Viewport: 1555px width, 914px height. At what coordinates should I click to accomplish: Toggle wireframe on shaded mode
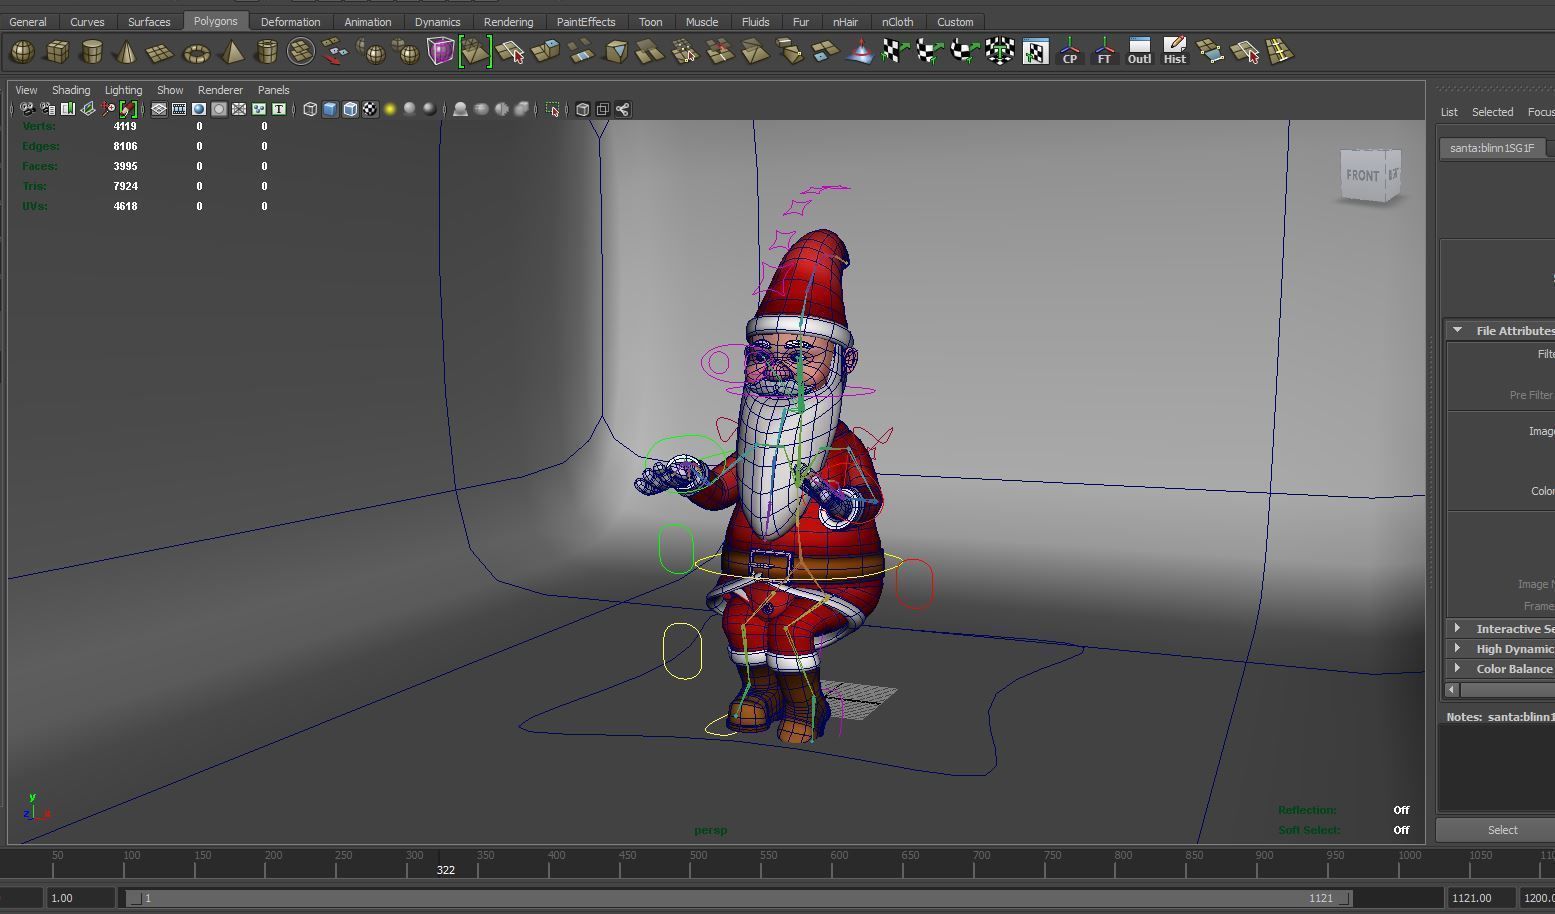pos(350,109)
